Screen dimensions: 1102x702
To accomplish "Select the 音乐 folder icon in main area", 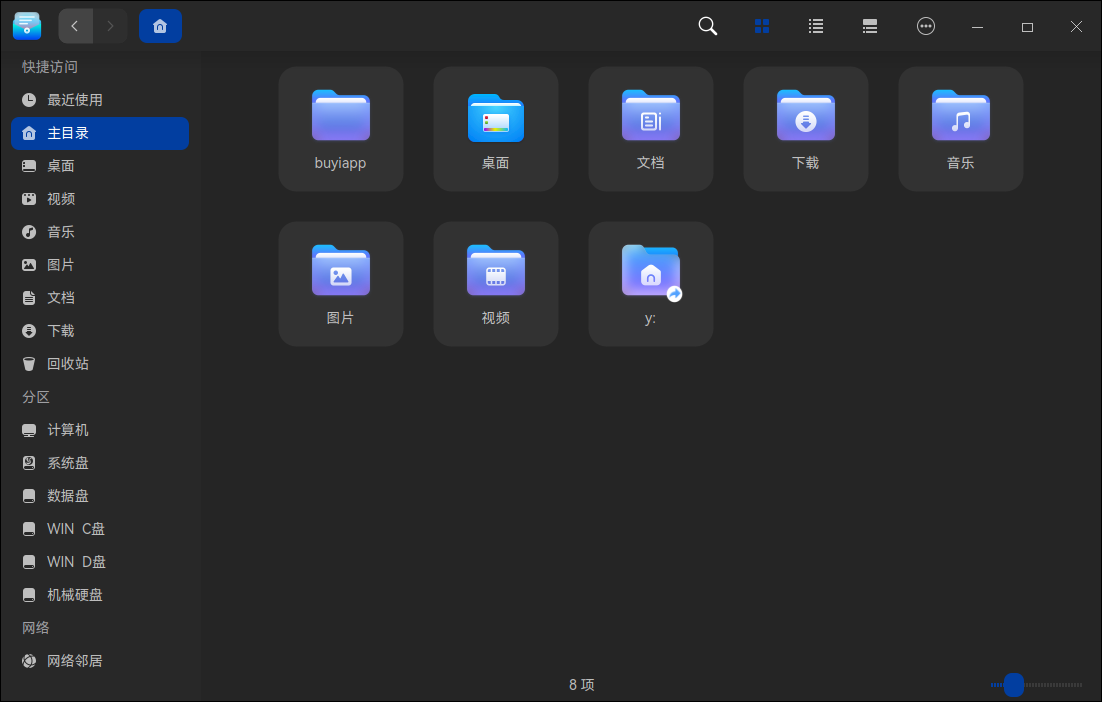I will (961, 129).
